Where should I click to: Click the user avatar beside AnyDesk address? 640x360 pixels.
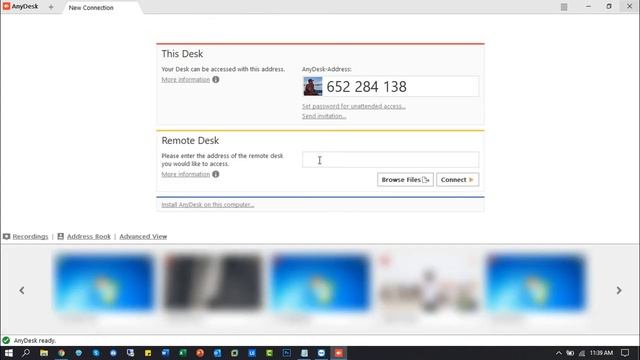(313, 87)
